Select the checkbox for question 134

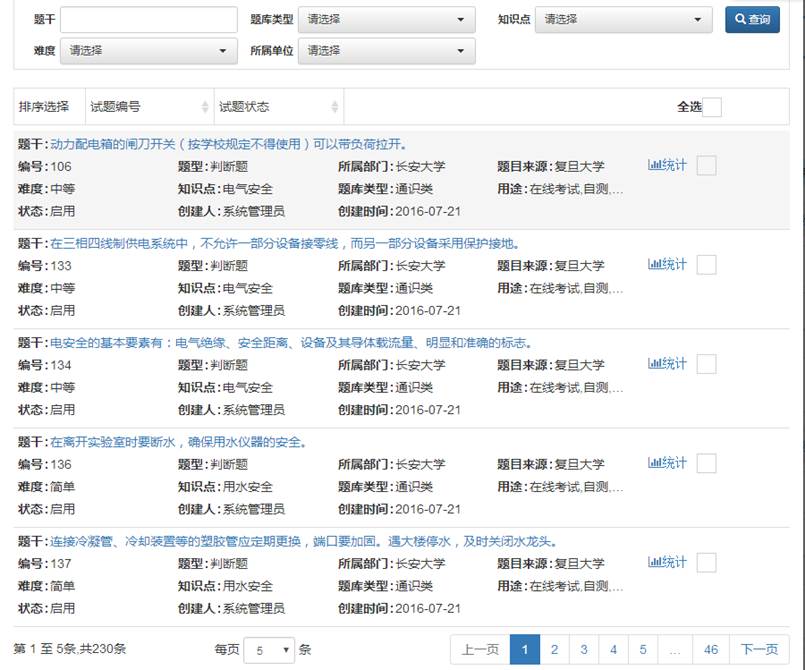706,364
